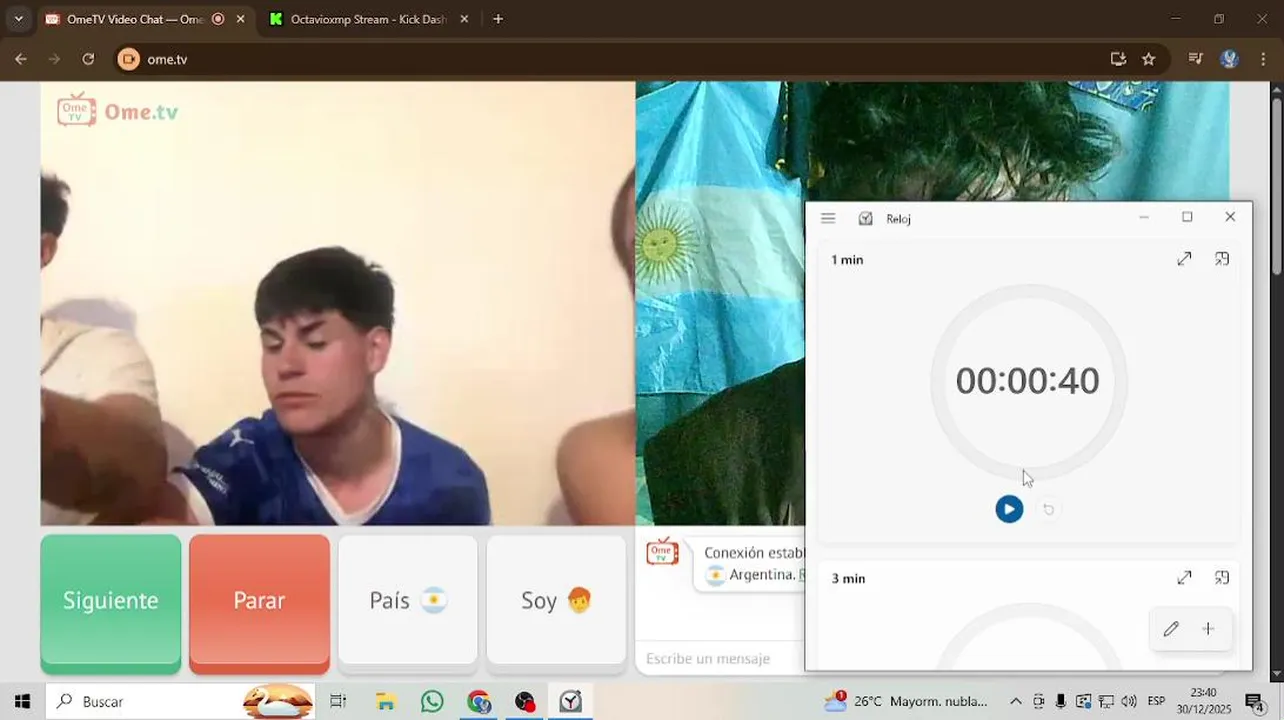Reset the 1 min timer

(1049, 509)
